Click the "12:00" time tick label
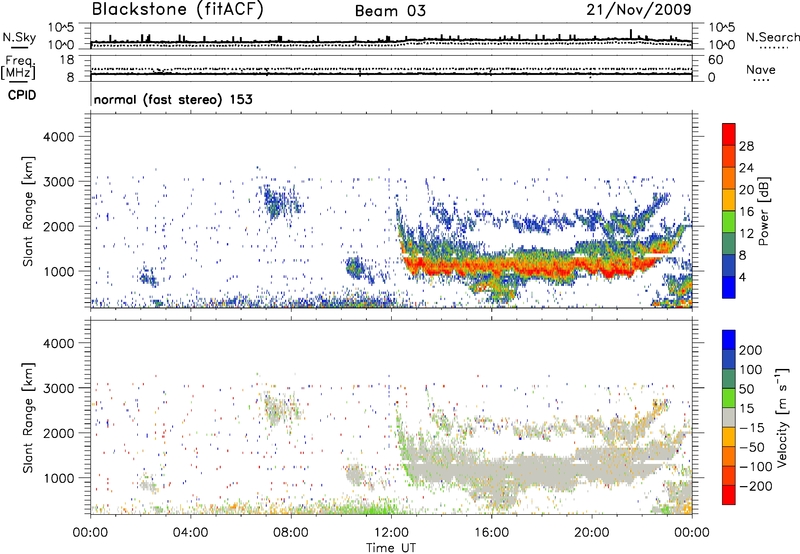 tap(391, 533)
